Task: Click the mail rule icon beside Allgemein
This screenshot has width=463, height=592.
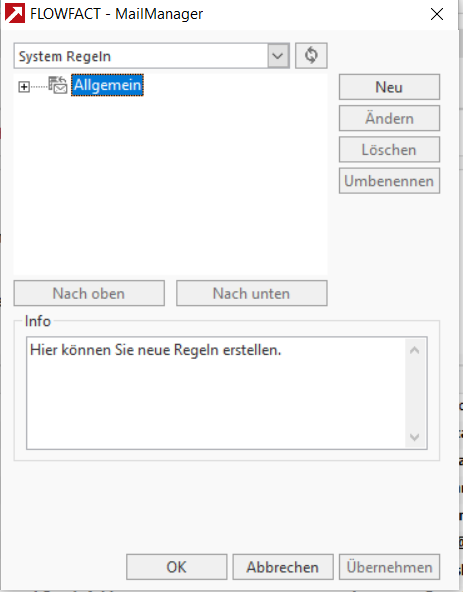Action: coord(58,85)
